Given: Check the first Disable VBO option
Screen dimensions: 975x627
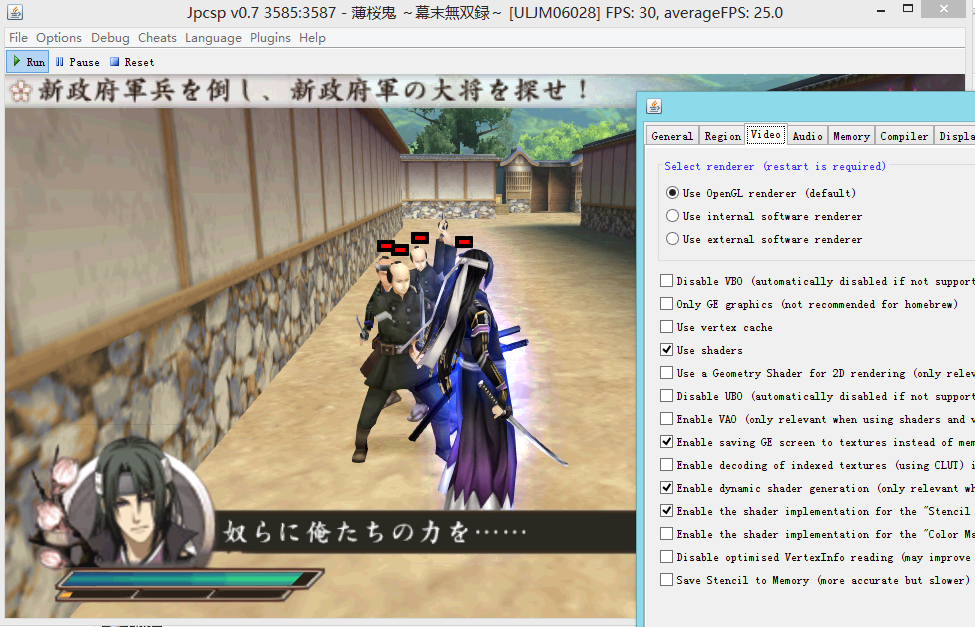Looking at the screenshot, I should [667, 281].
